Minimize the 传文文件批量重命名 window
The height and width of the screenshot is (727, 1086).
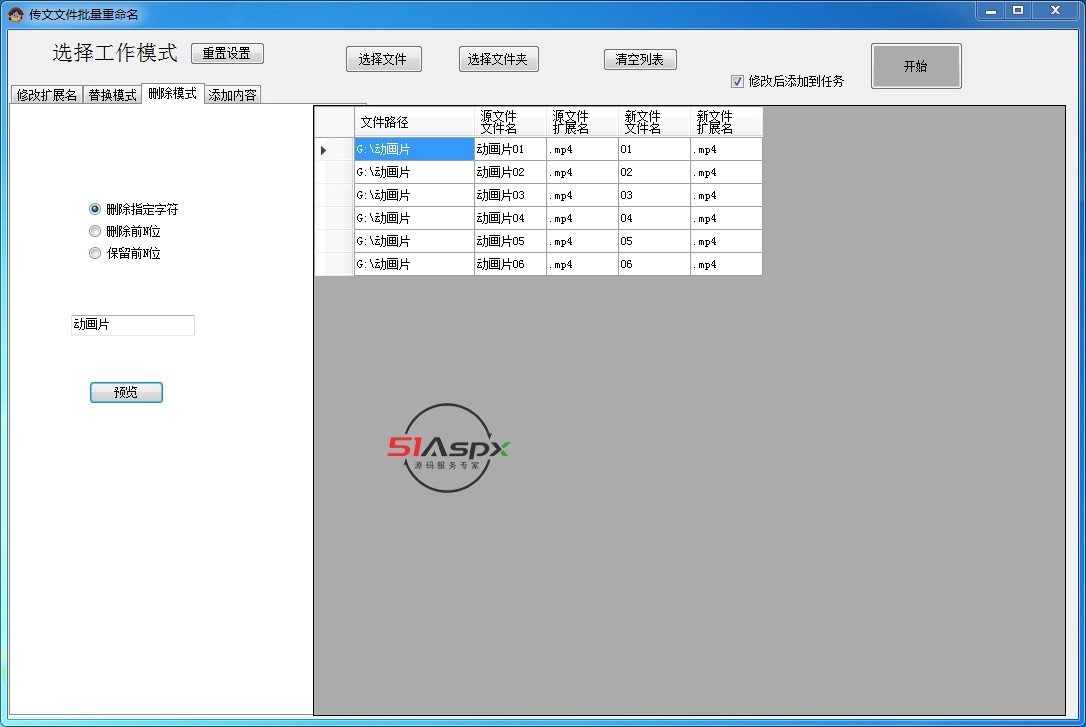pos(991,10)
